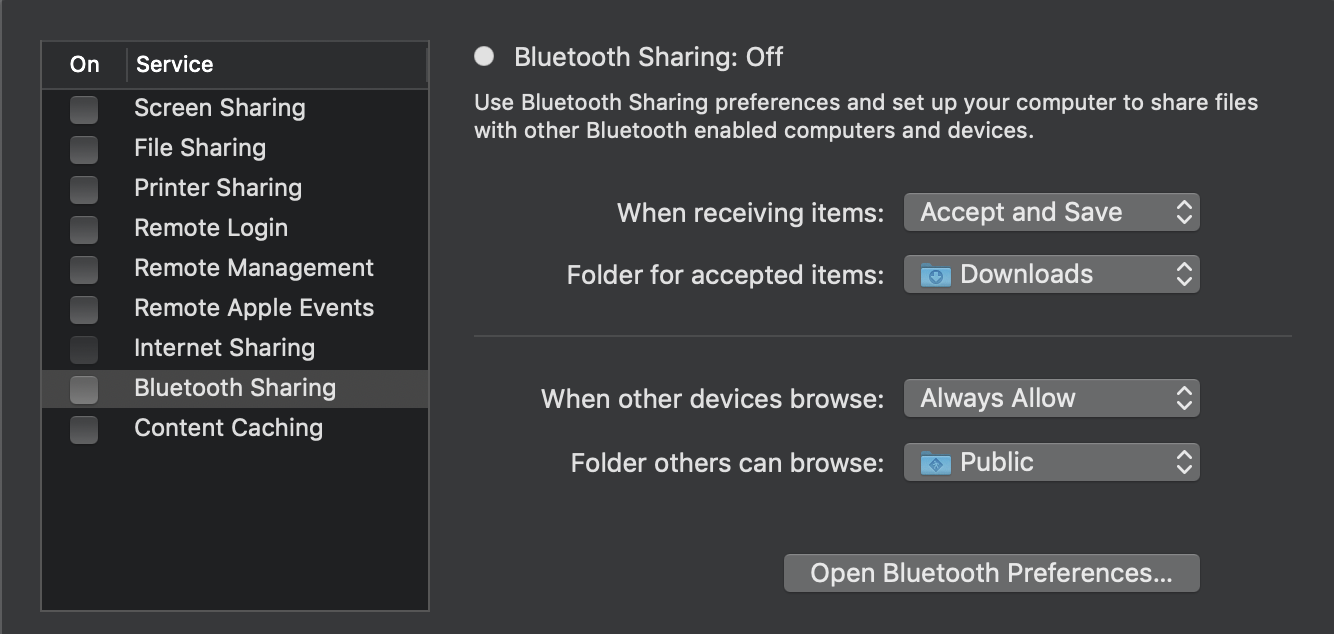Check the Printer Sharing box
The image size is (1334, 634).
[x=84, y=189]
